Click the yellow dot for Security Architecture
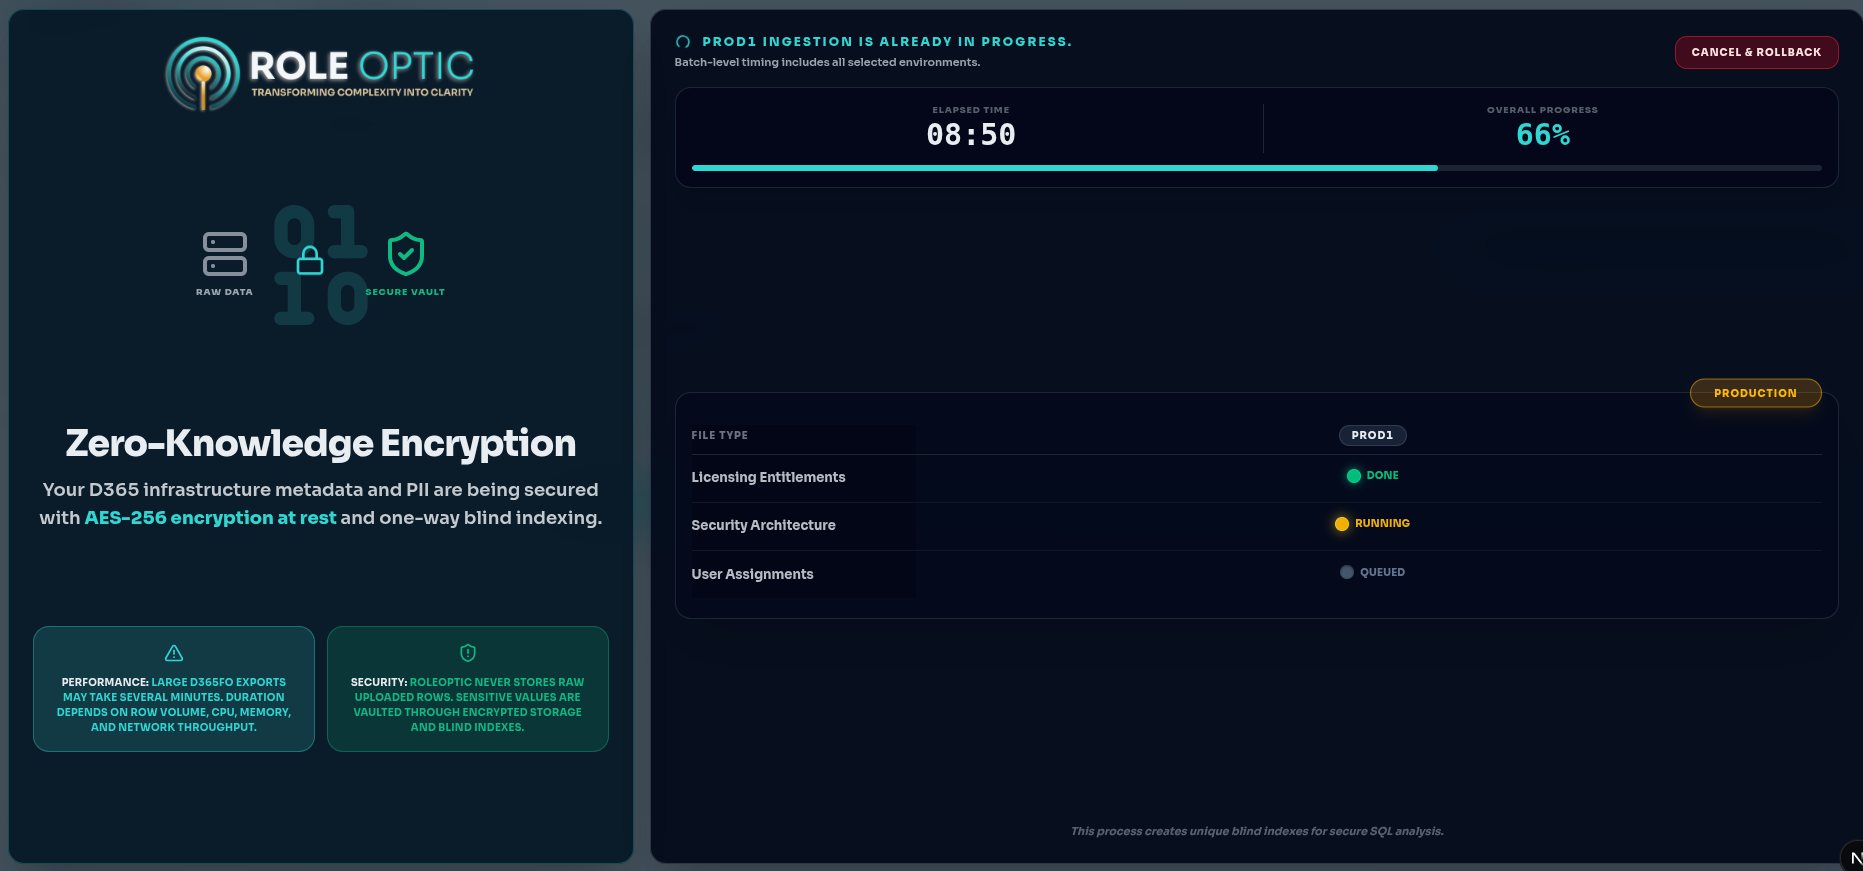Image resolution: width=1863 pixels, height=871 pixels. (1342, 524)
